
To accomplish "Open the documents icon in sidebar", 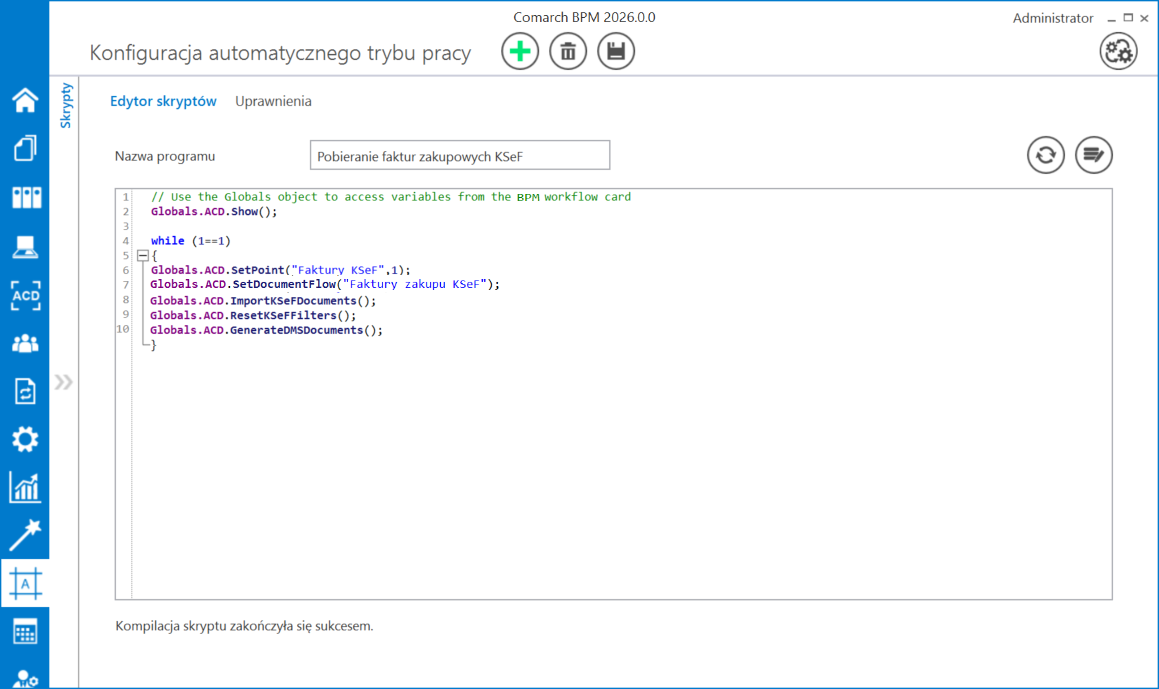I will click(x=25, y=149).
